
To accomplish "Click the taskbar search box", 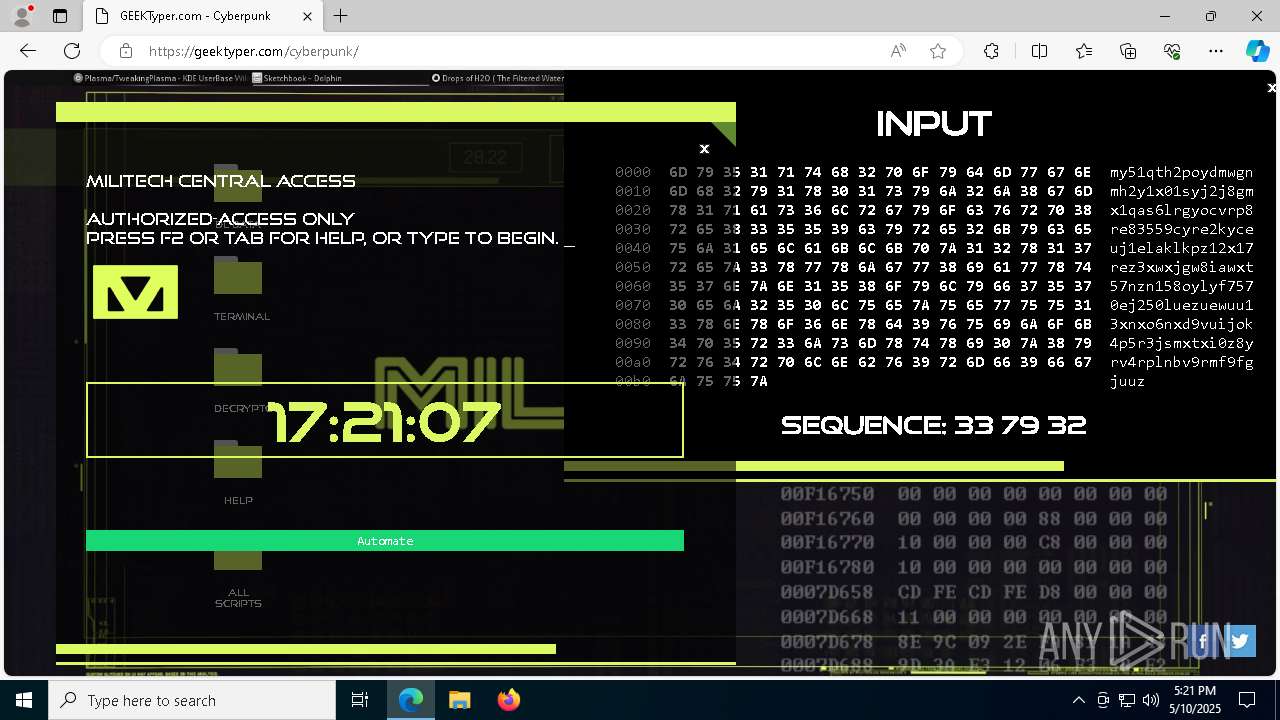I will 192,700.
